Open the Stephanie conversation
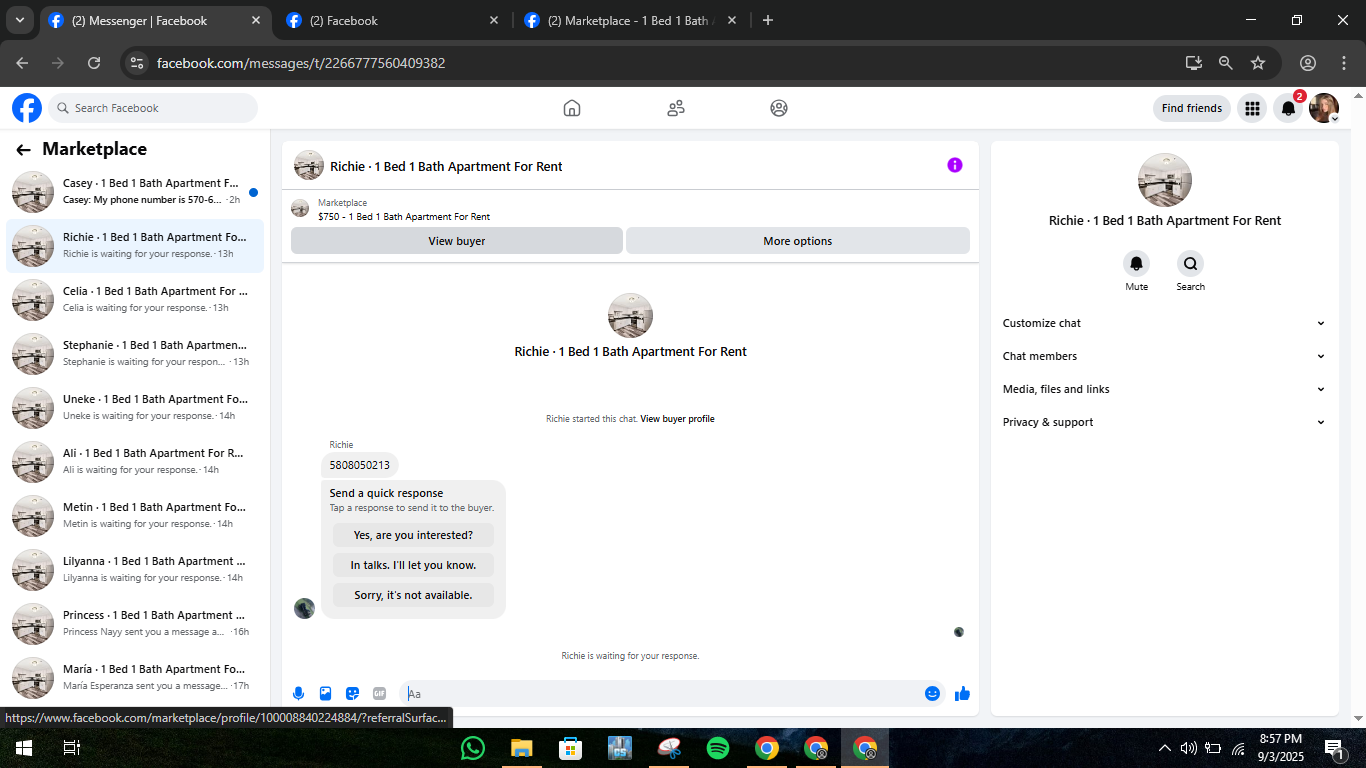This screenshot has height=768, width=1366. [135, 354]
